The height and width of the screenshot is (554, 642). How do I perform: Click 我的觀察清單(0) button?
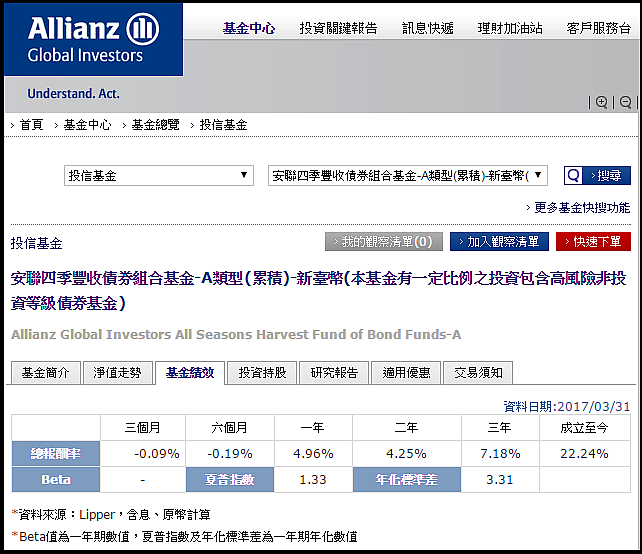pyautogui.click(x=384, y=242)
